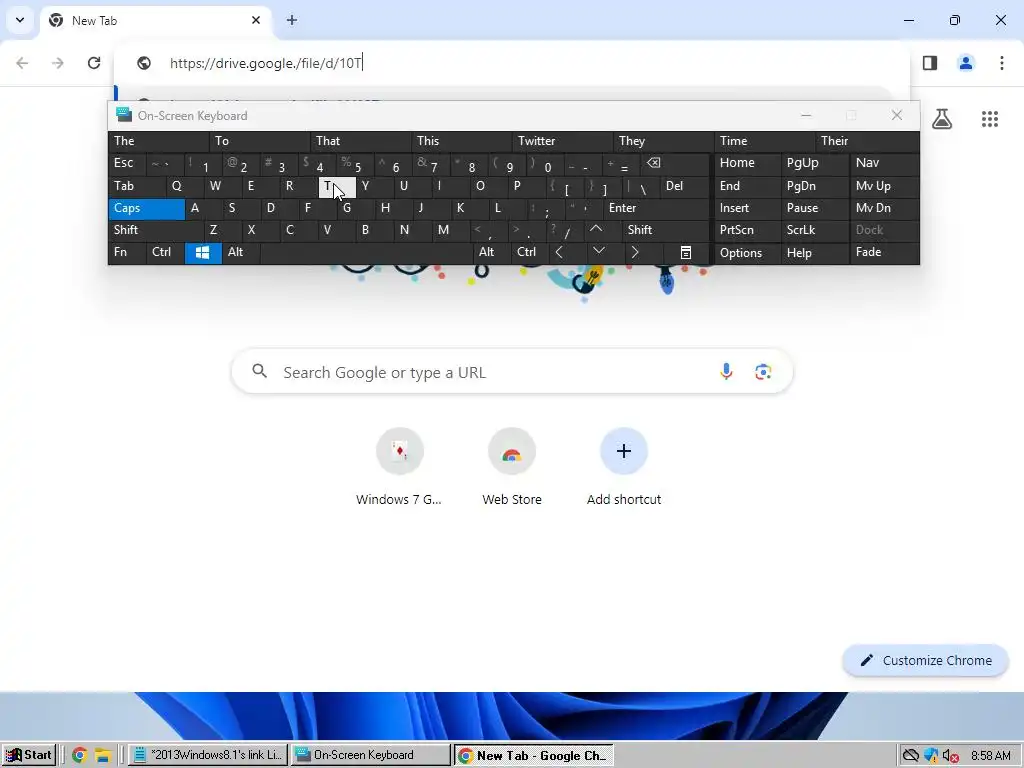Image resolution: width=1024 pixels, height=768 pixels.
Task: Click the Esc key
Action: coord(127,163)
